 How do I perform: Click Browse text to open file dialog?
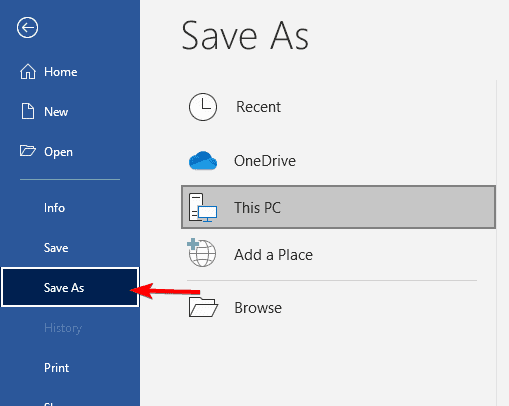(258, 308)
